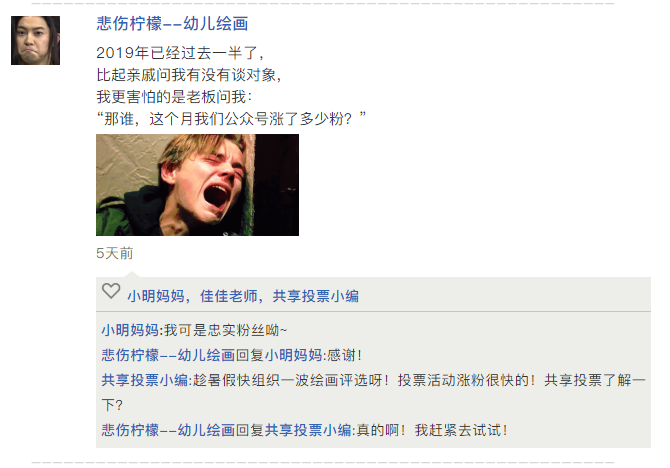Click the 5天前 timestamp
This screenshot has height=468, width=670.
(x=115, y=253)
